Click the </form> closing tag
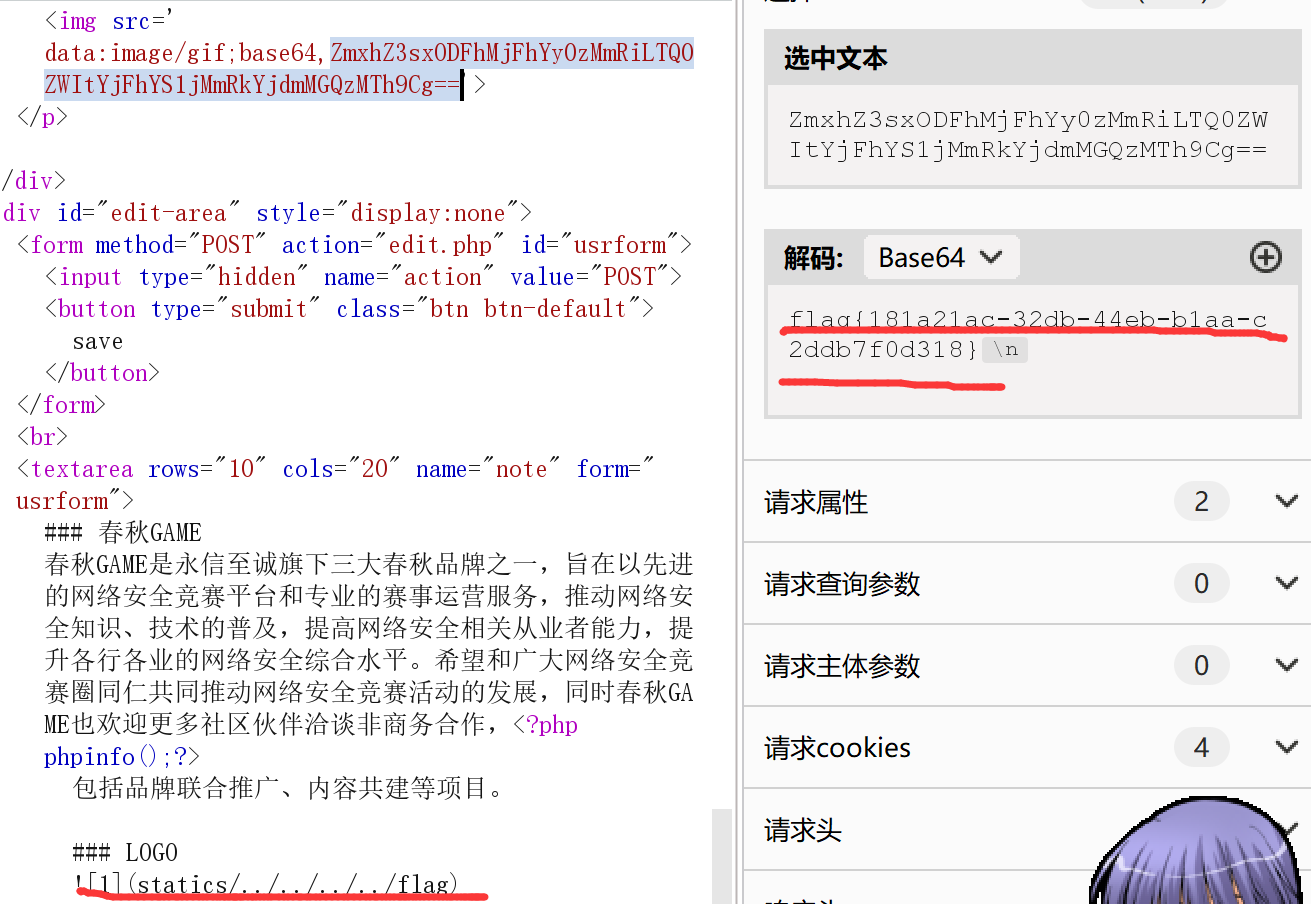This screenshot has width=1311, height=904. point(61,405)
